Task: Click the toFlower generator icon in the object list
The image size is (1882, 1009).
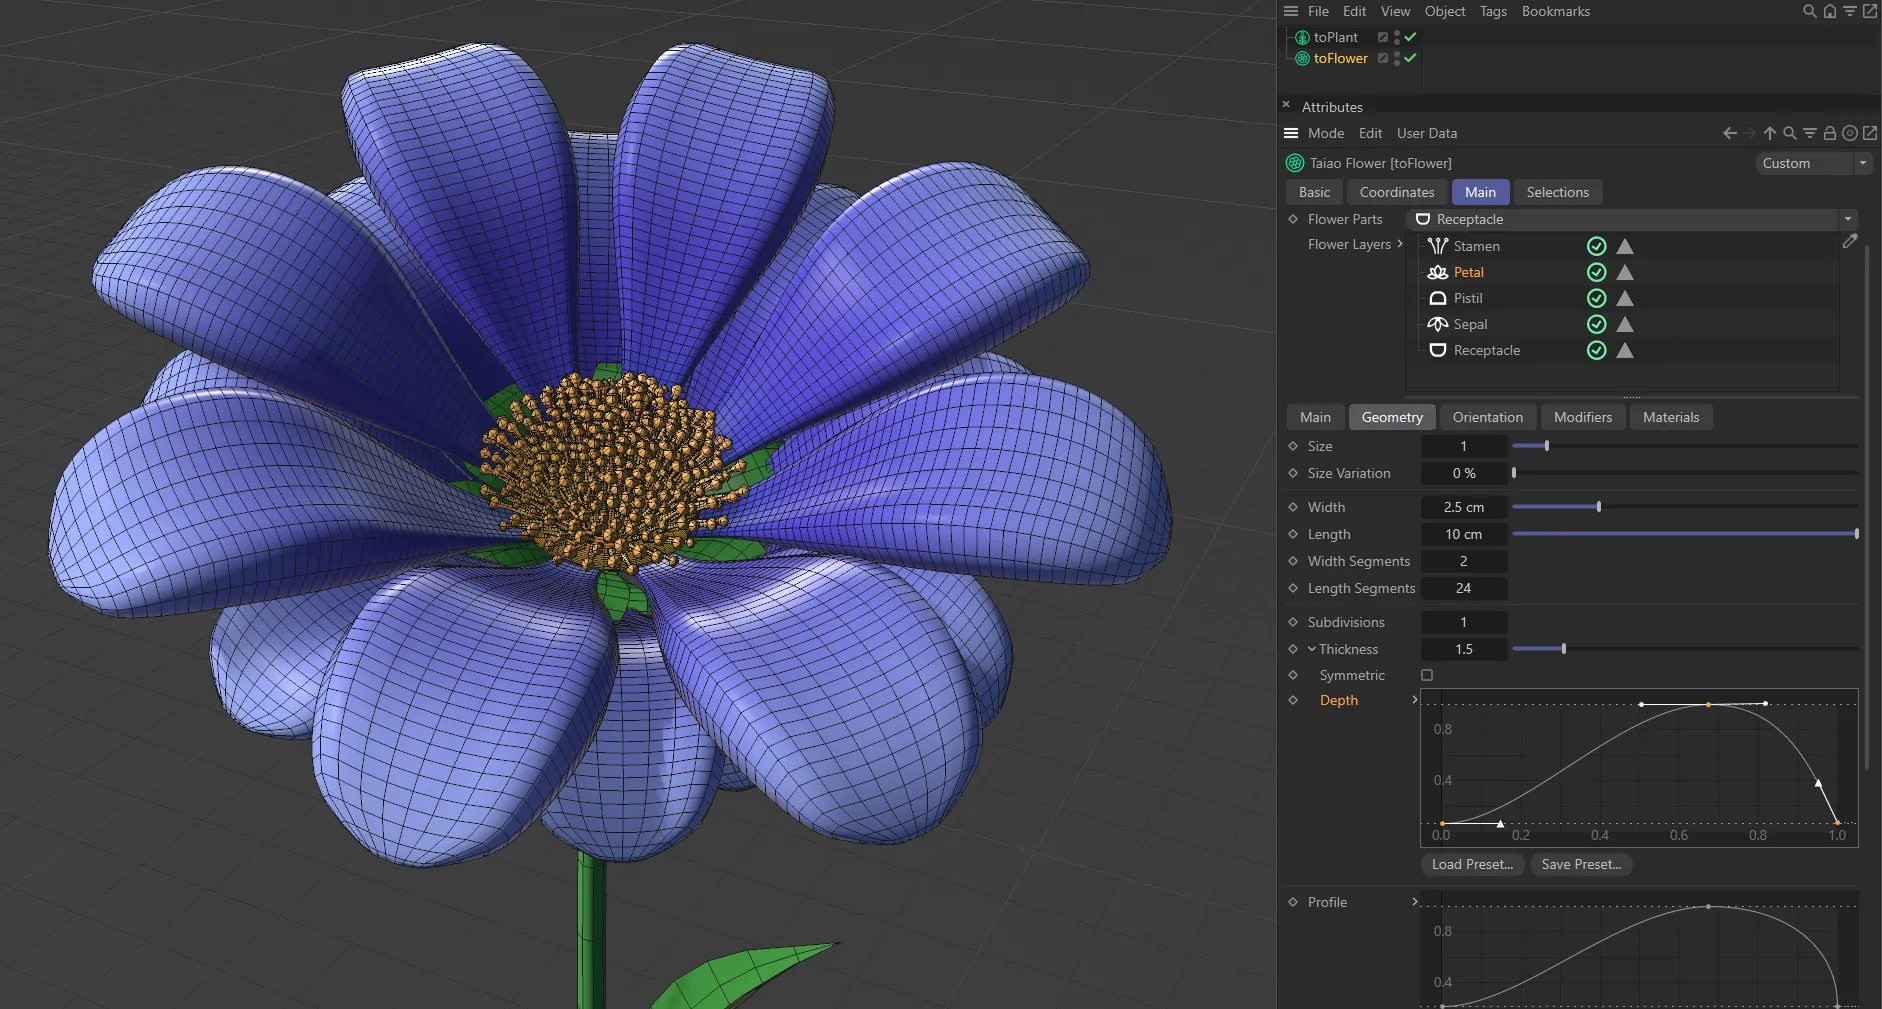Action: click(x=1301, y=58)
